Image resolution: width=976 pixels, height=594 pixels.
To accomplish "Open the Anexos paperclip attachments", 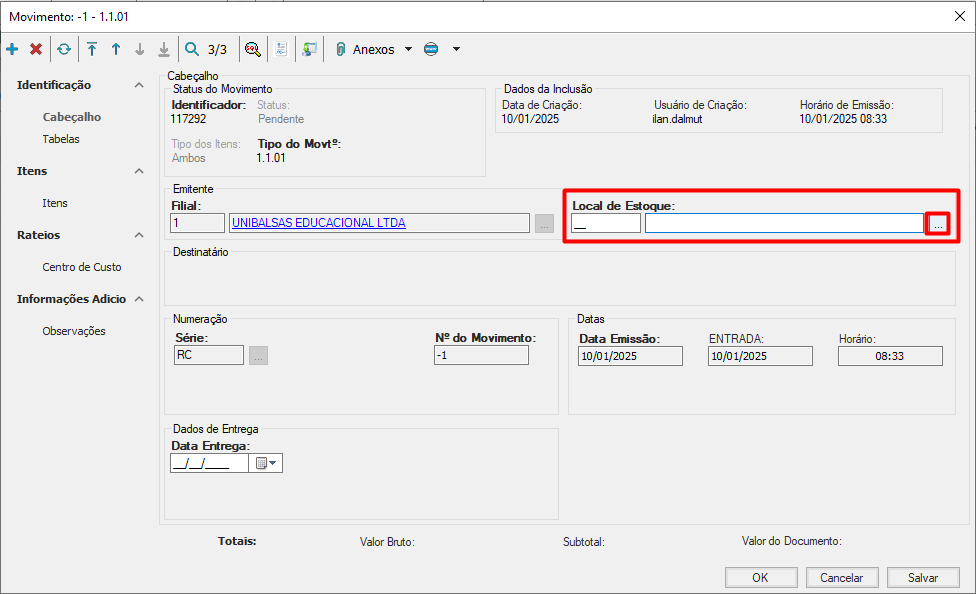I will 365,49.
